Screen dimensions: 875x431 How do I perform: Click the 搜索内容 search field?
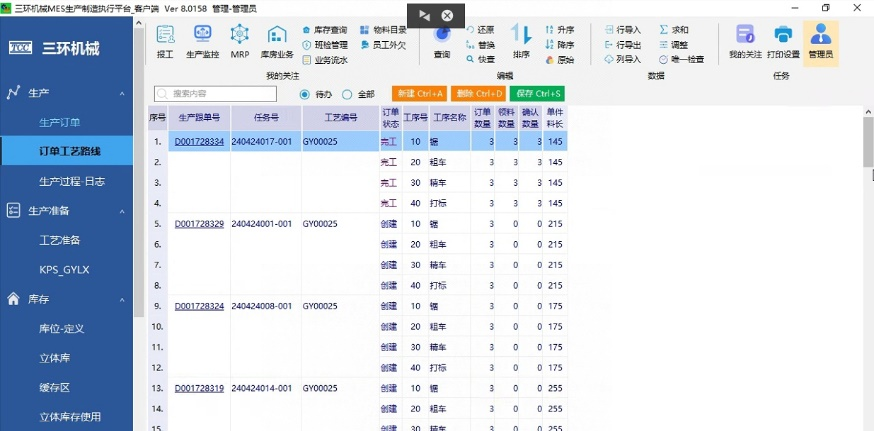pyautogui.click(x=215, y=94)
